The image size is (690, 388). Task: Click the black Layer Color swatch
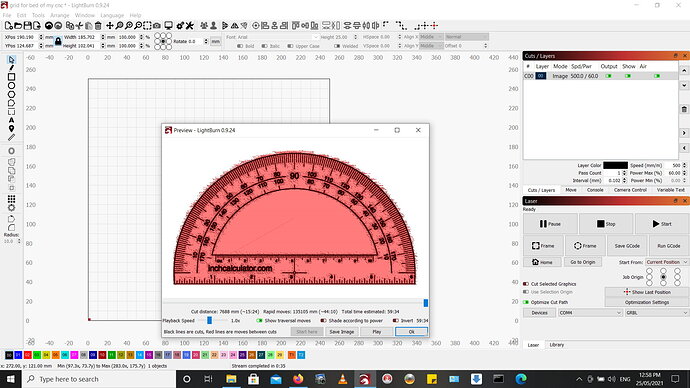click(615, 165)
